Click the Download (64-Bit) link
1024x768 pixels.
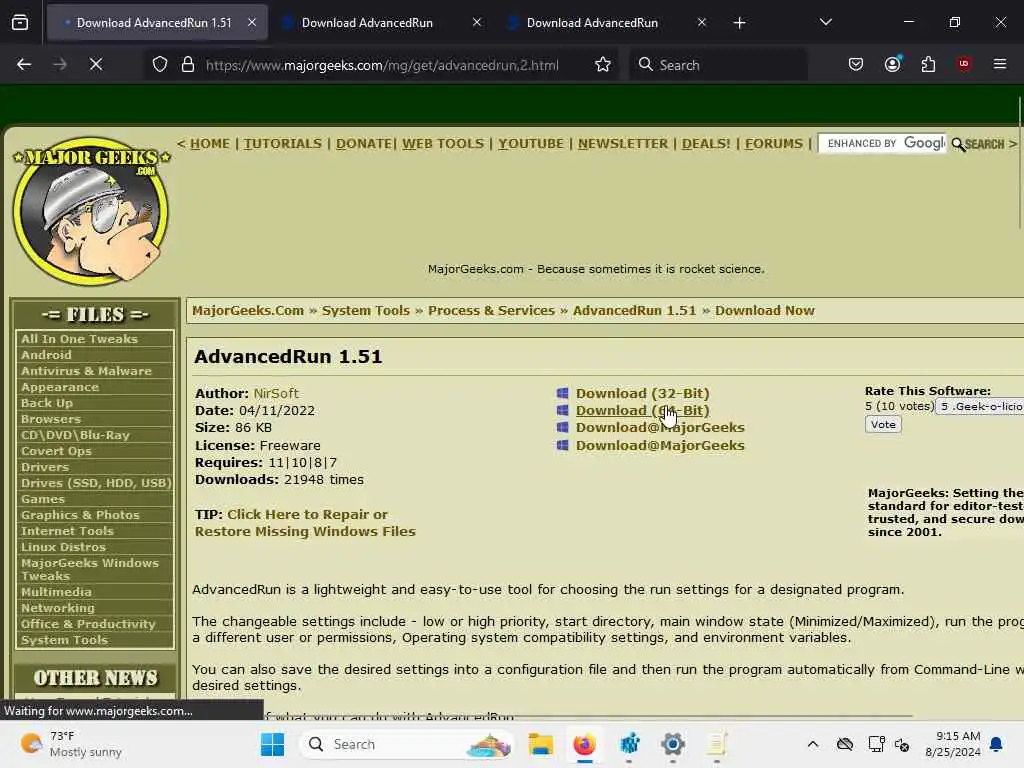pos(643,410)
